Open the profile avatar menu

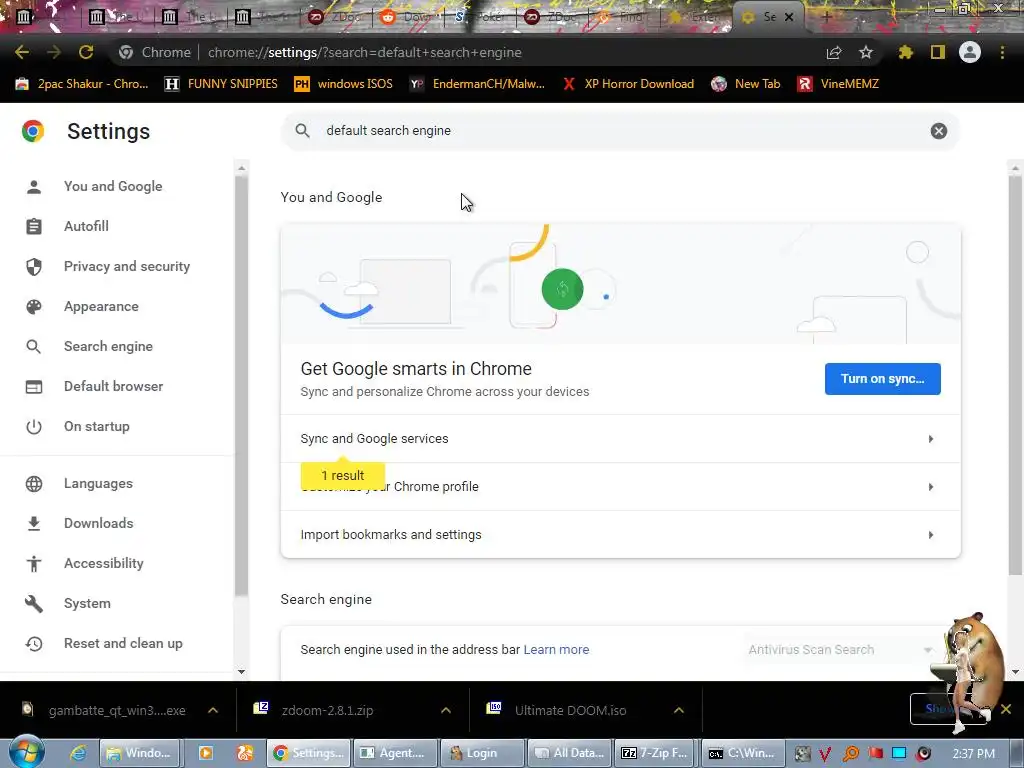coord(970,52)
